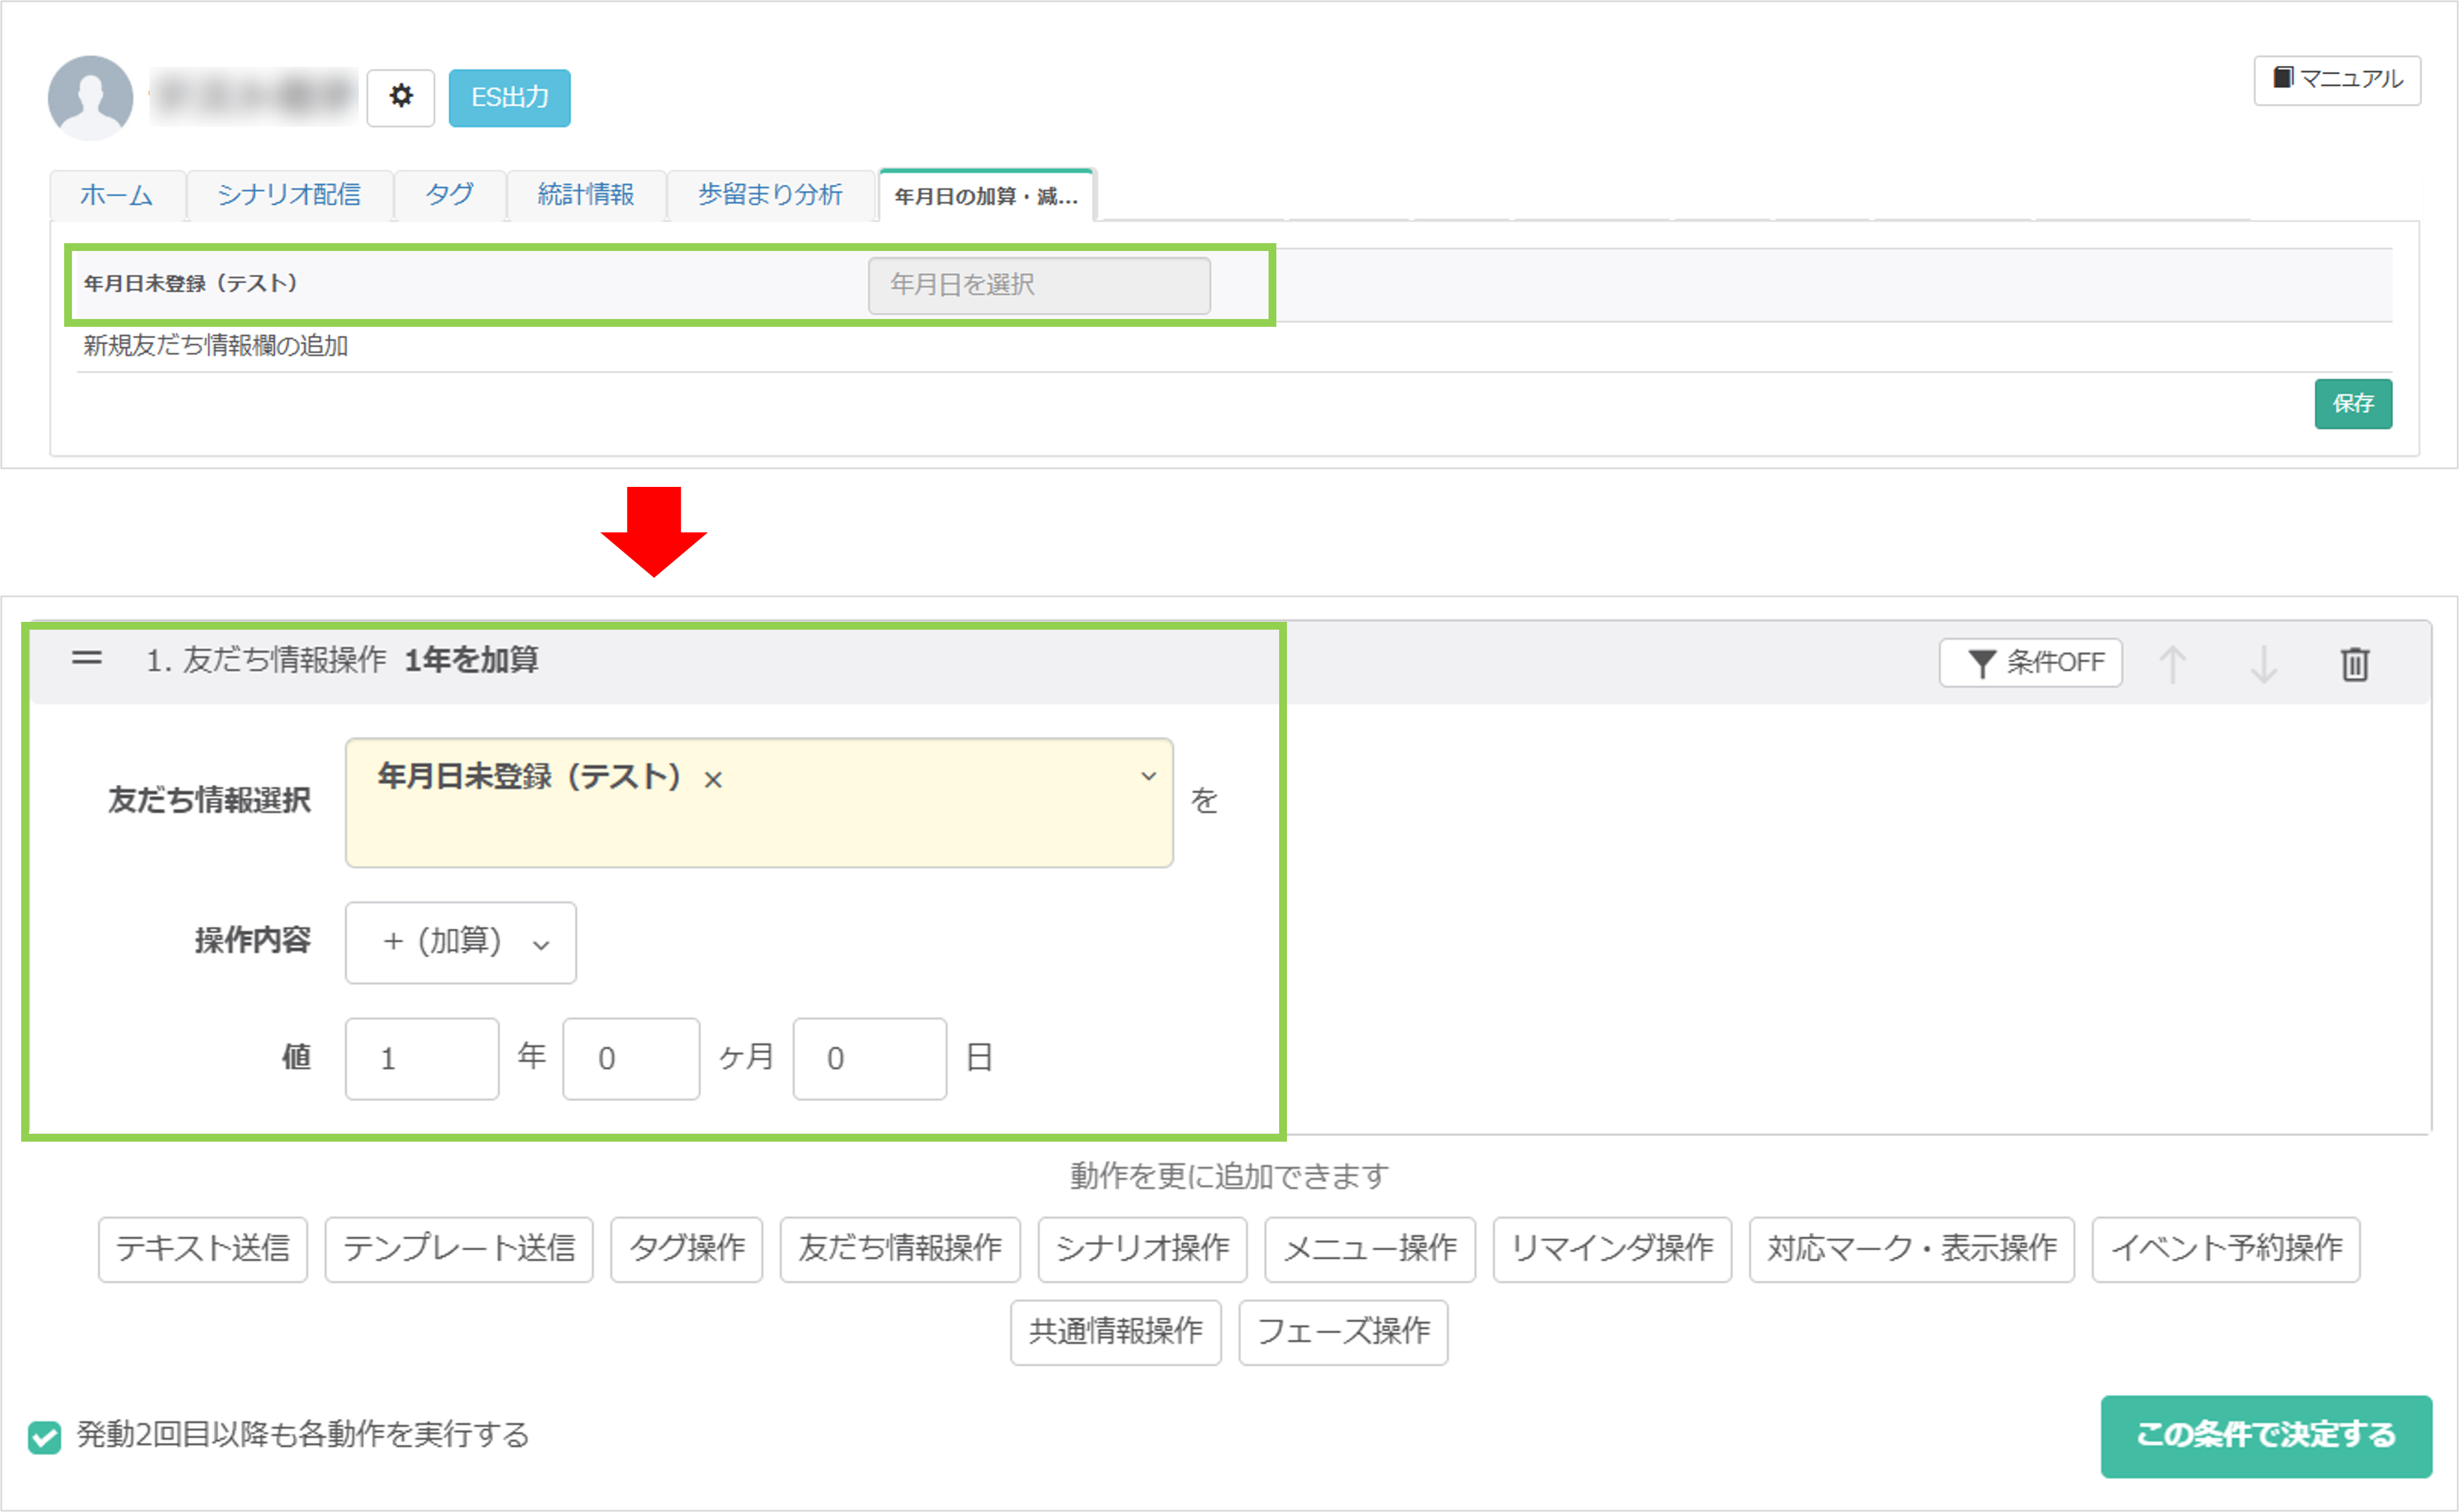Click the book icon on the マニュアル button
The image size is (2459, 1512).
[x=2283, y=79]
